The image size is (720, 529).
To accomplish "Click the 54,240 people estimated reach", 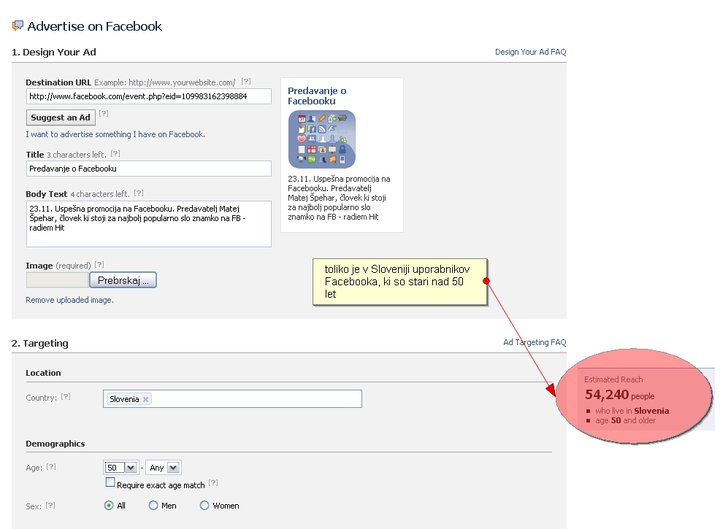I will [619, 394].
